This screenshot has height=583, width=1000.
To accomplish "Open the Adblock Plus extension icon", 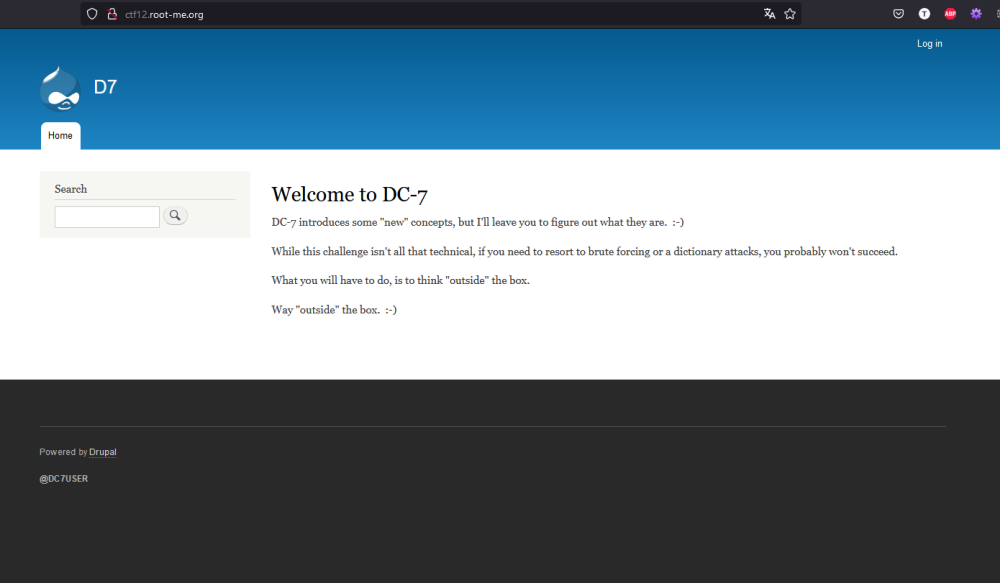I will (950, 14).
